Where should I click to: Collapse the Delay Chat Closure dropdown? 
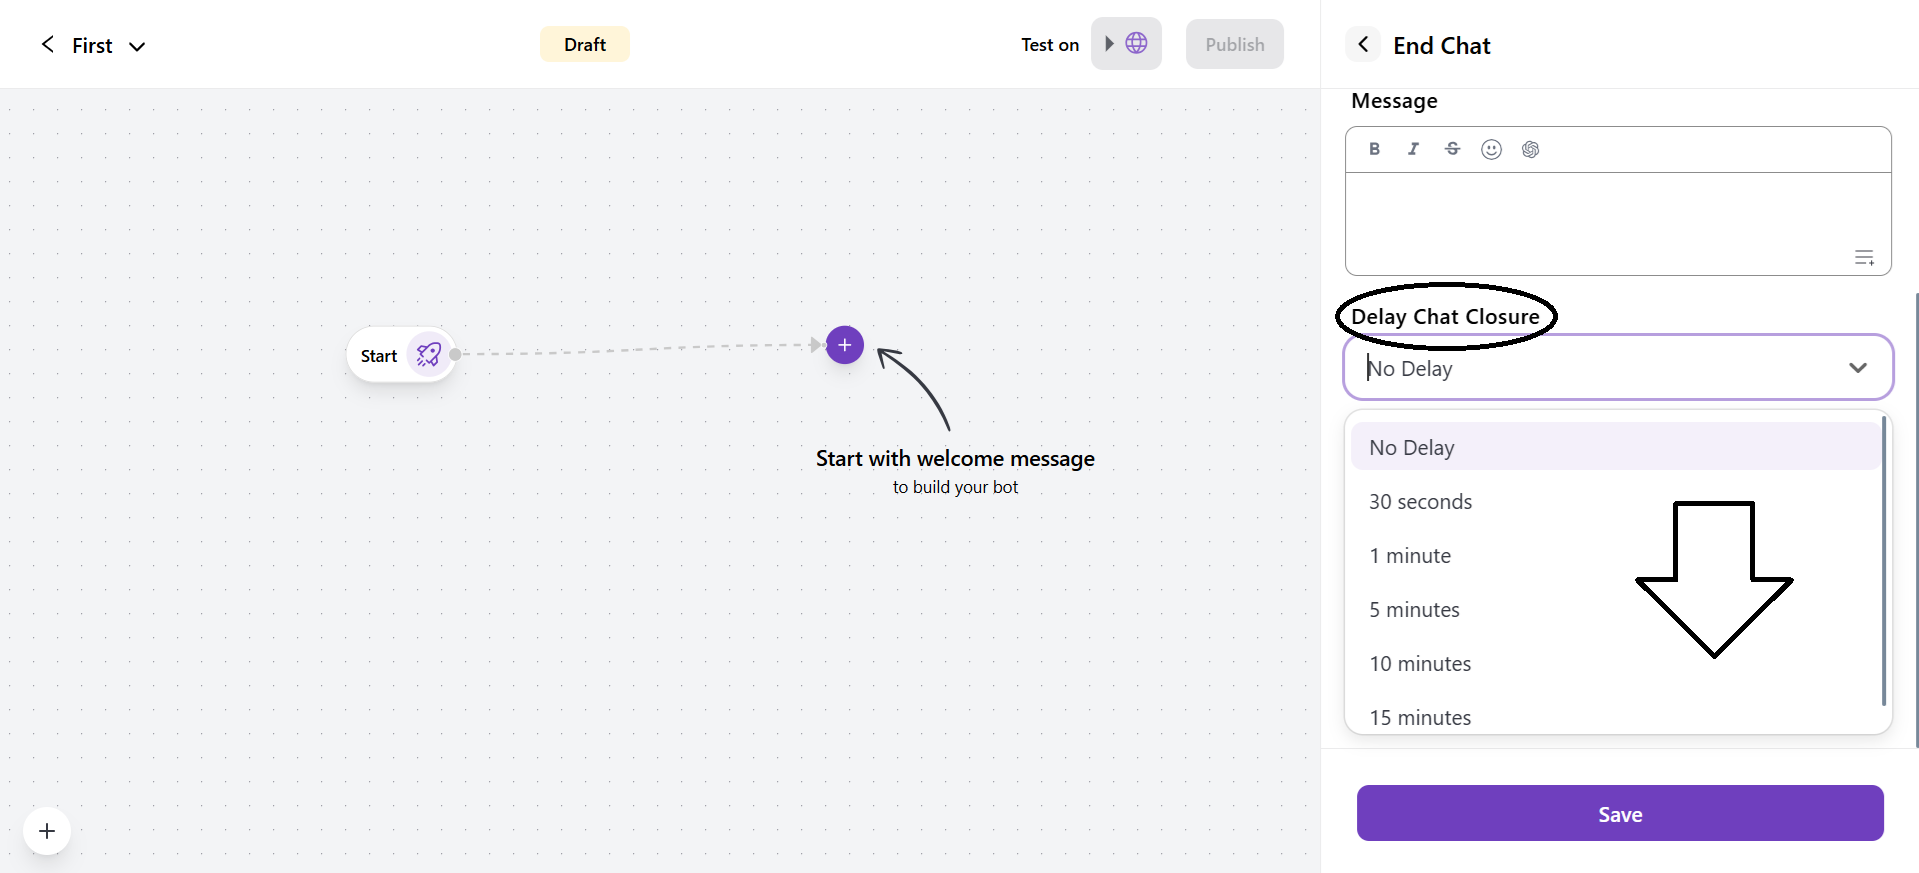[x=1857, y=368]
